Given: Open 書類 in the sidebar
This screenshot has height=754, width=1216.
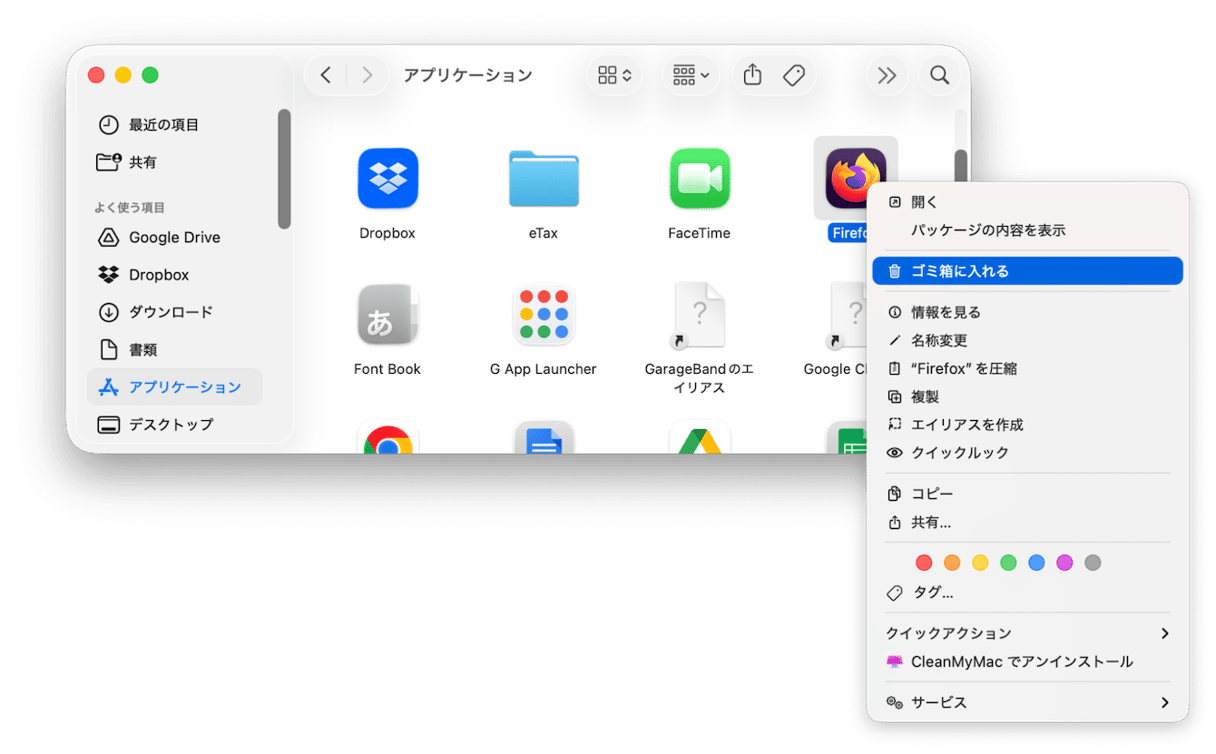Looking at the screenshot, I should pos(174,350).
